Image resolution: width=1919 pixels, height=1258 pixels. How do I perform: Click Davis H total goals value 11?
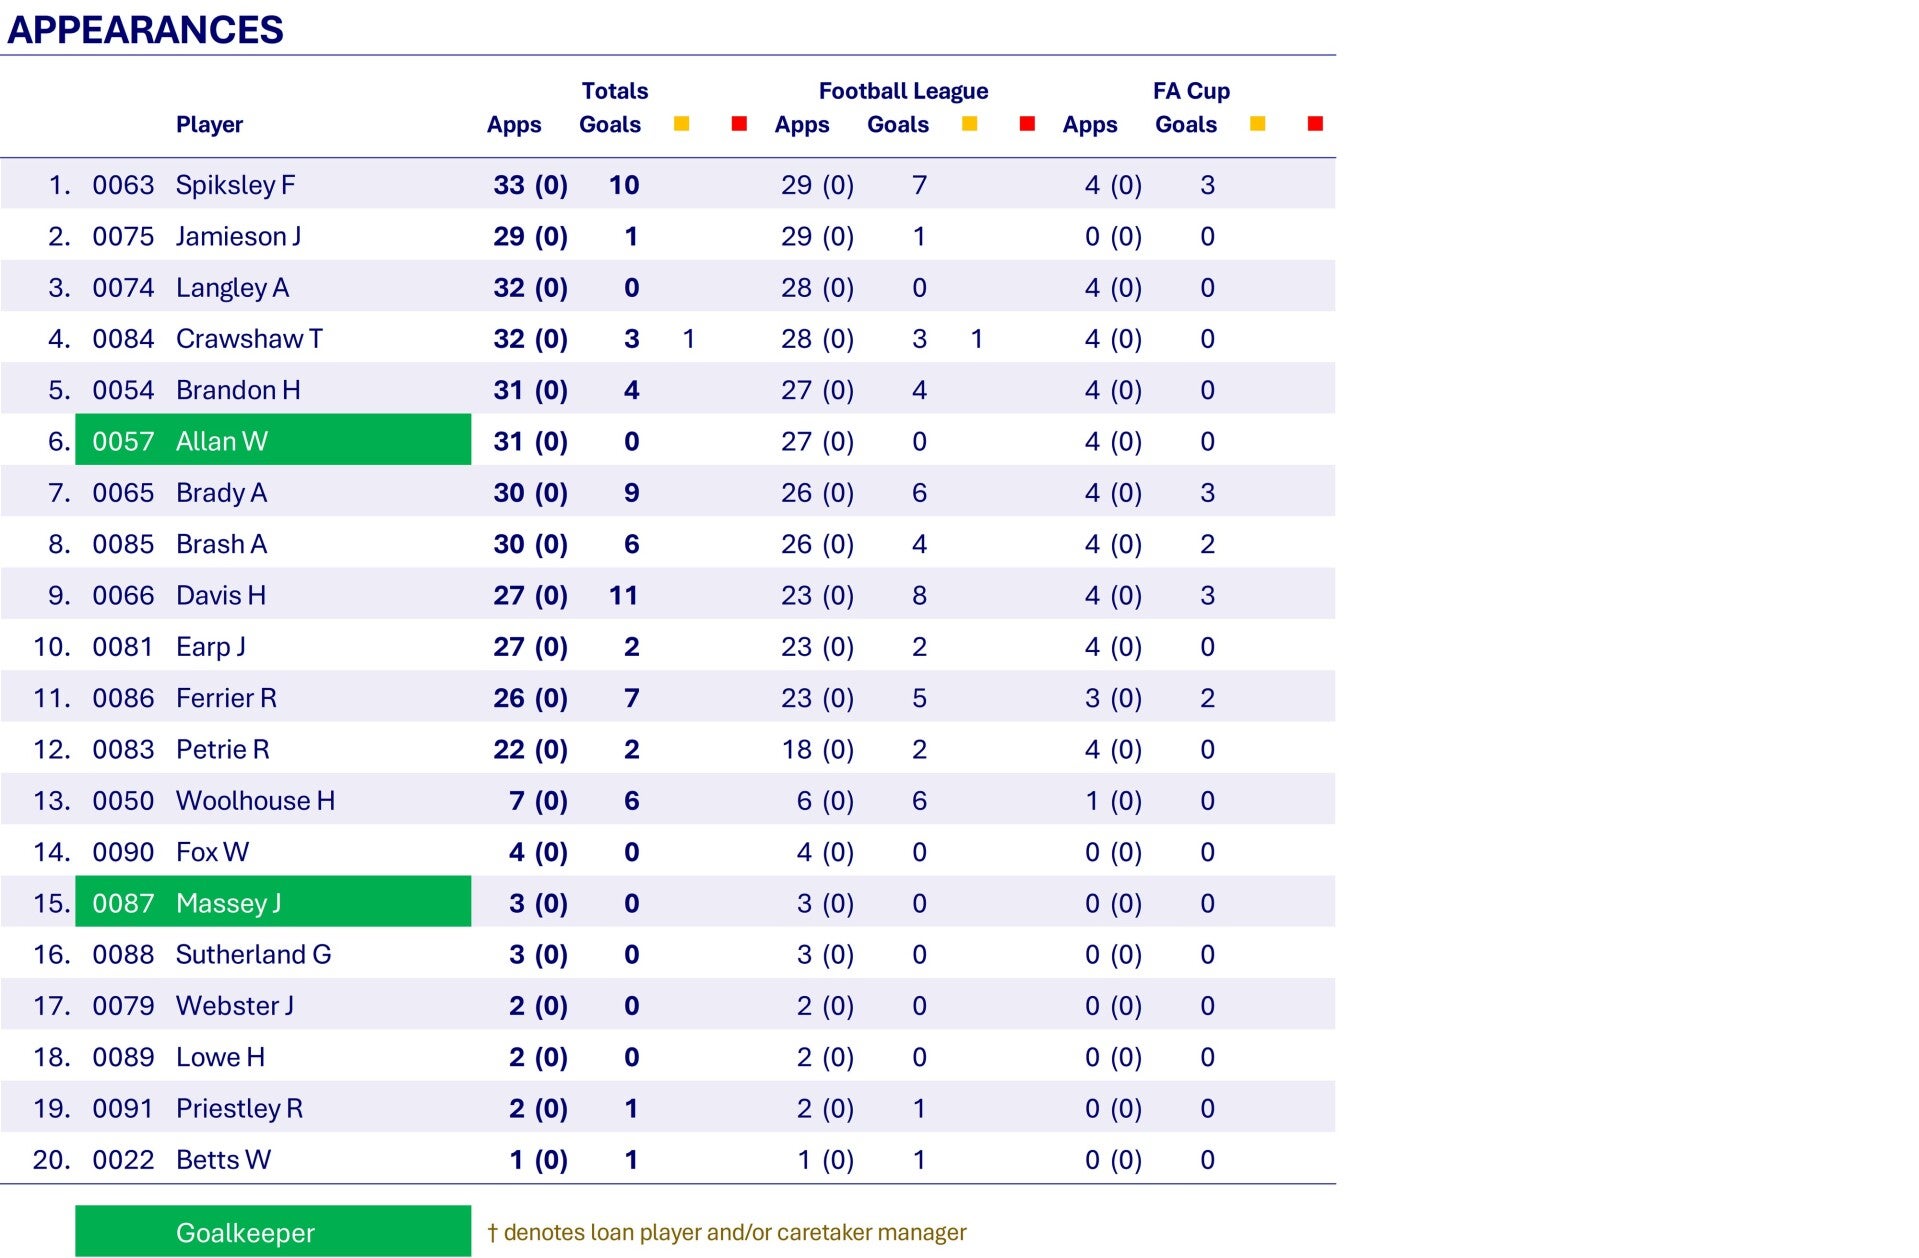pyautogui.click(x=623, y=595)
